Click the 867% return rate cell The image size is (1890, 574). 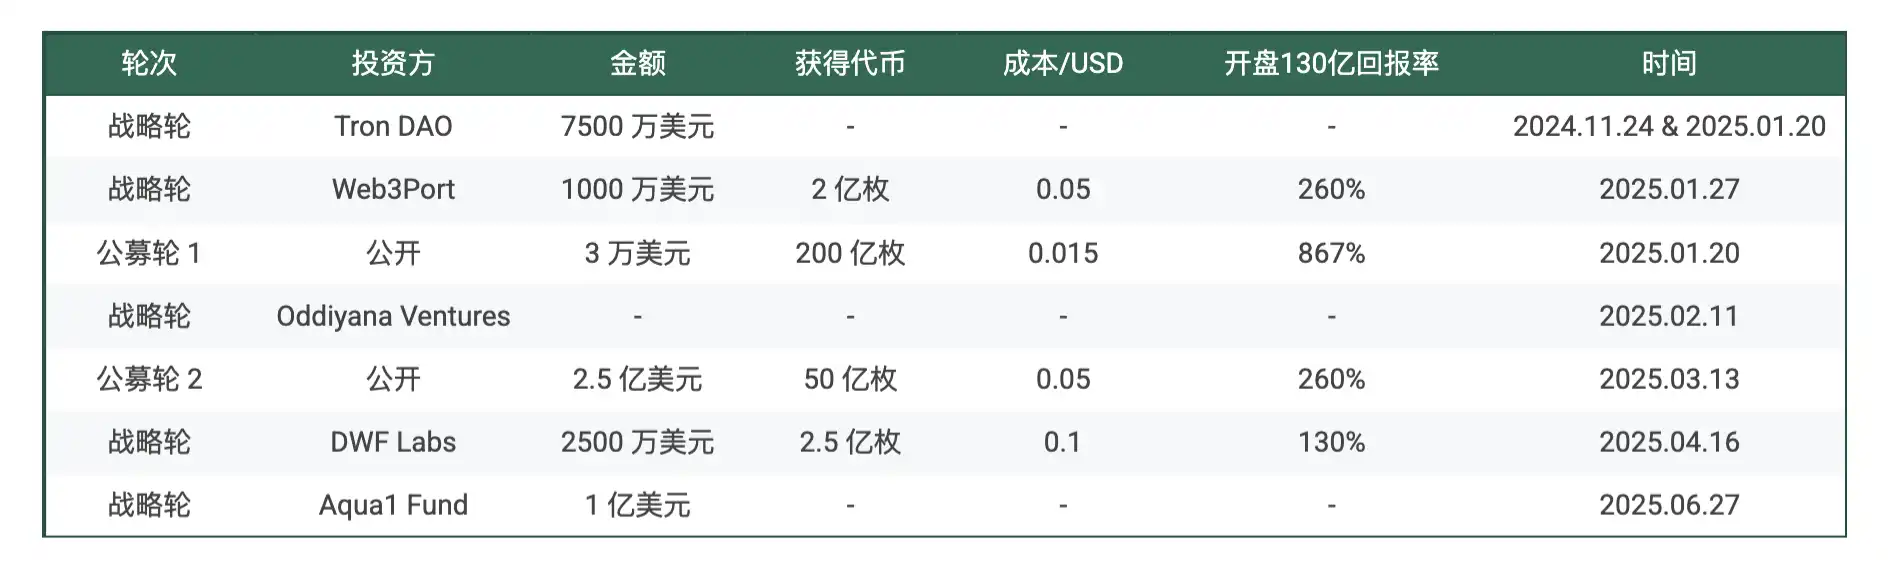coord(1331,254)
